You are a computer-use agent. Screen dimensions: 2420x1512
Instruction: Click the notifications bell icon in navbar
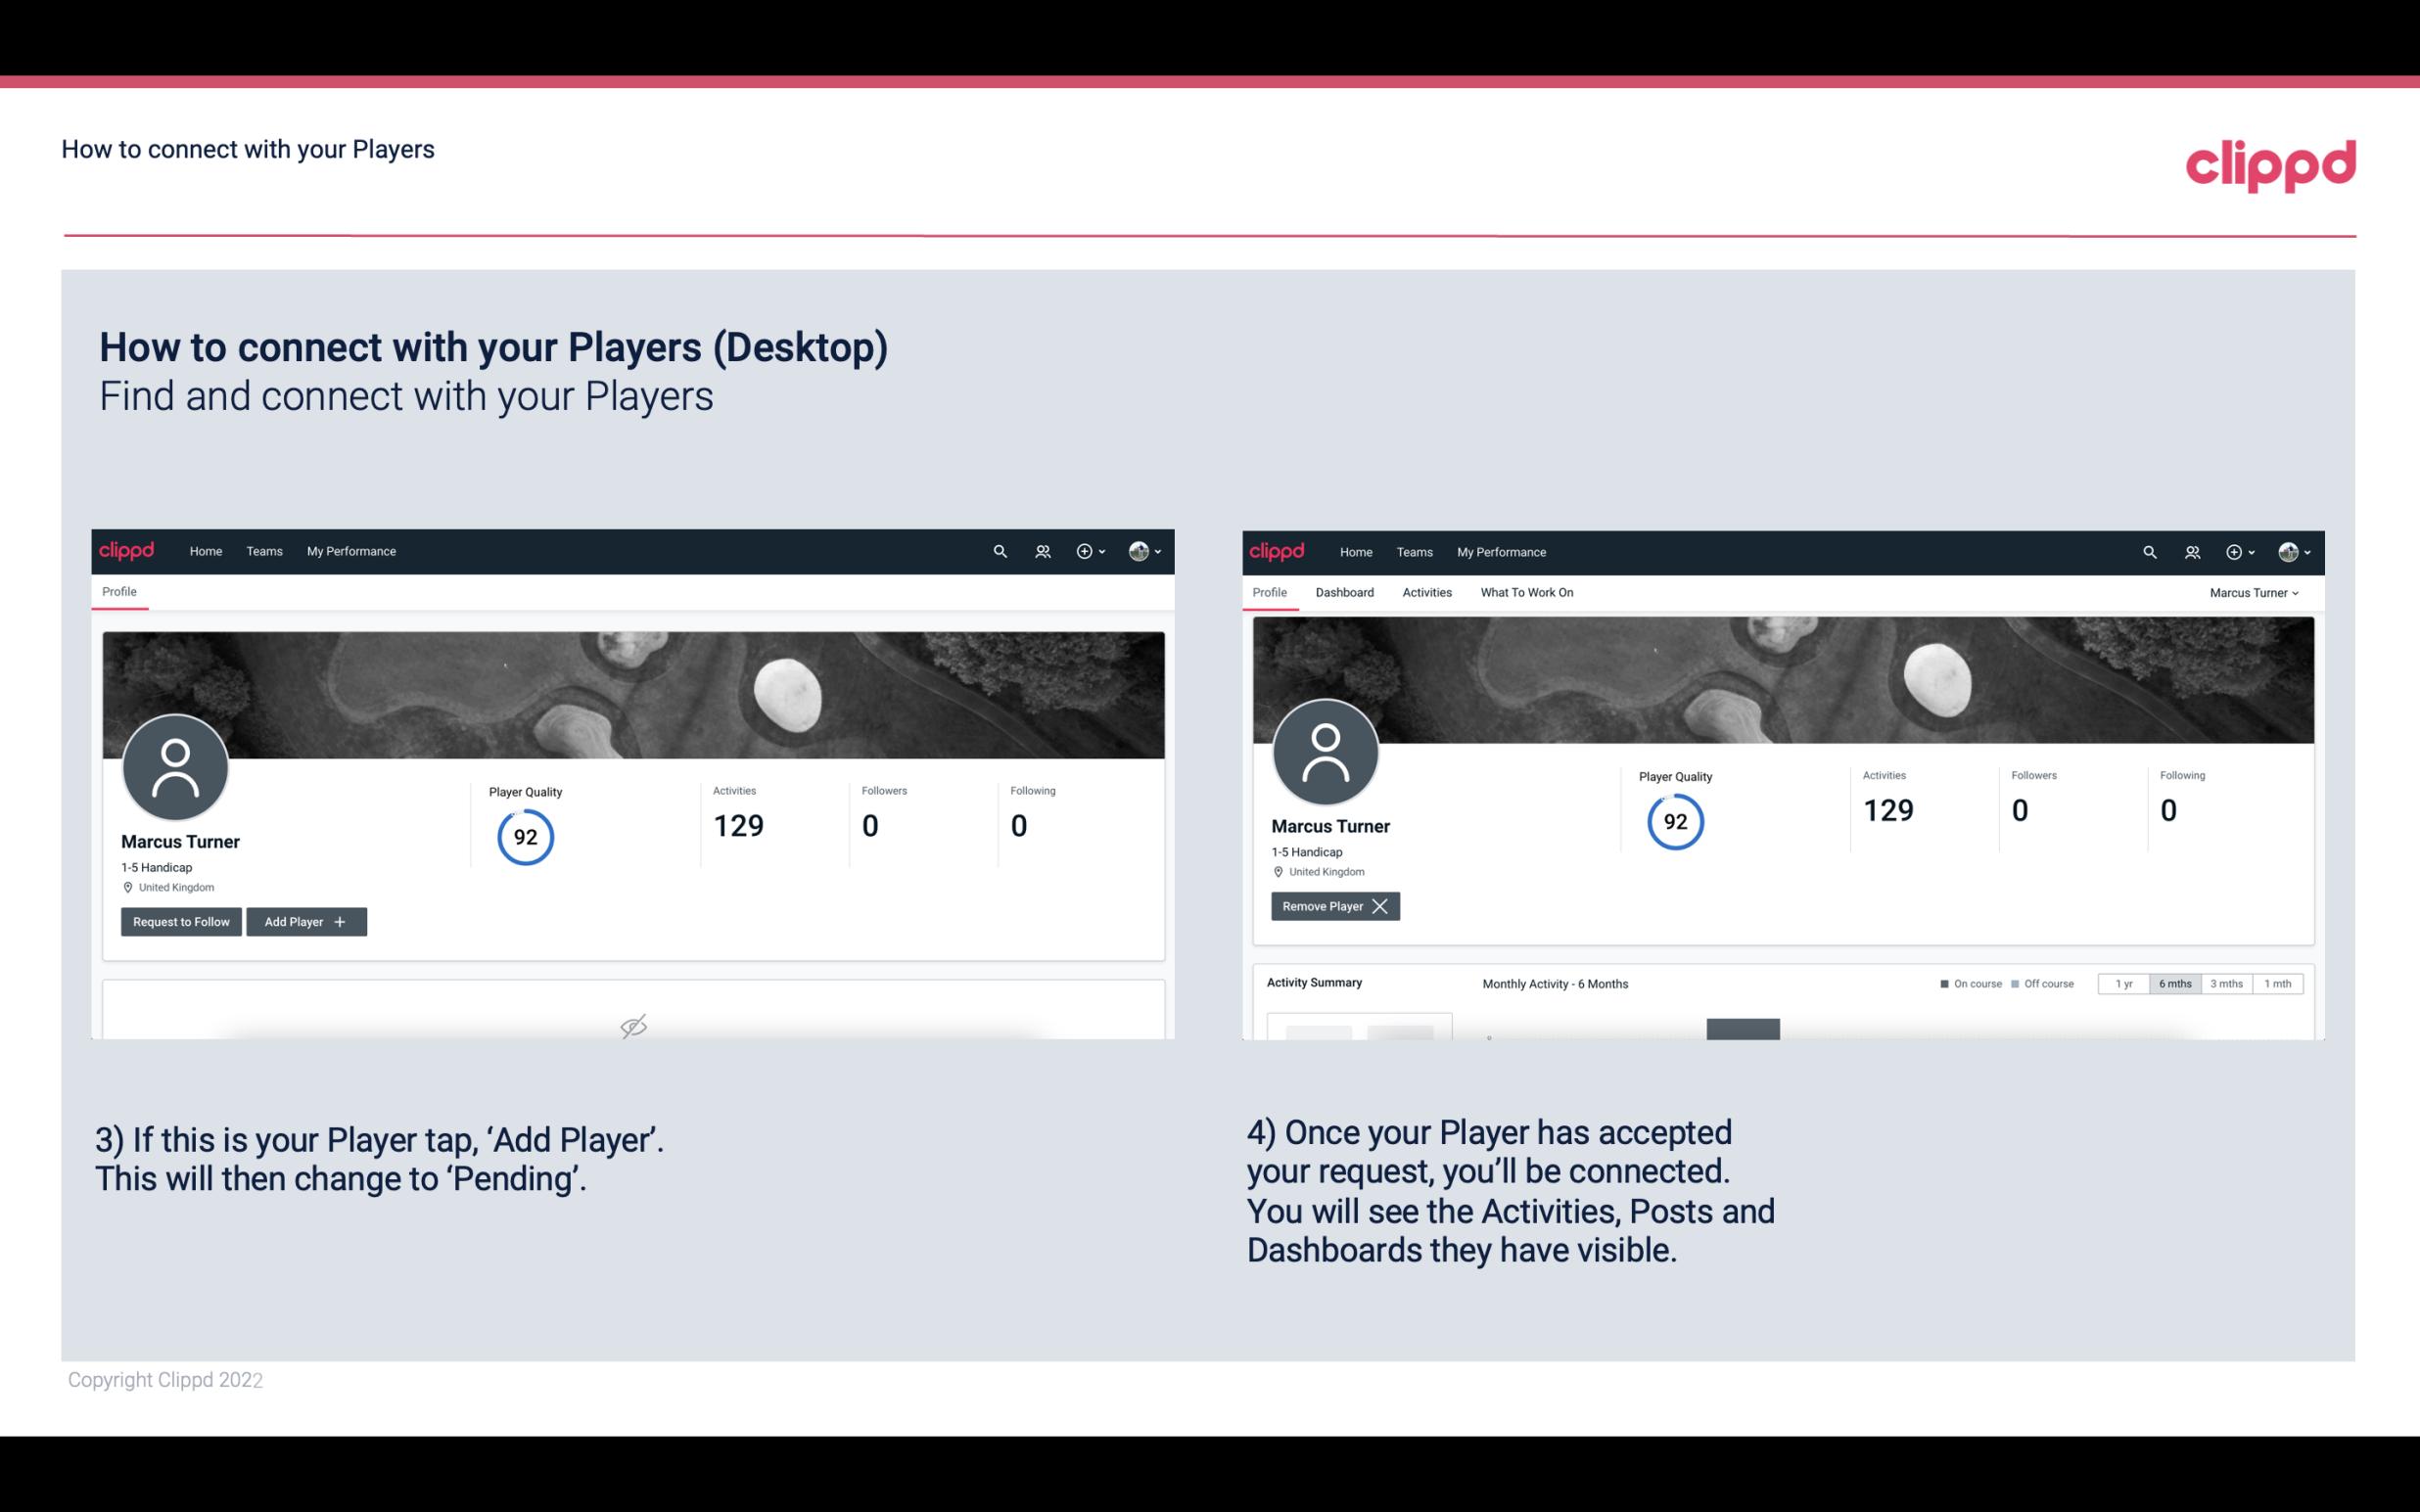pos(1040,550)
